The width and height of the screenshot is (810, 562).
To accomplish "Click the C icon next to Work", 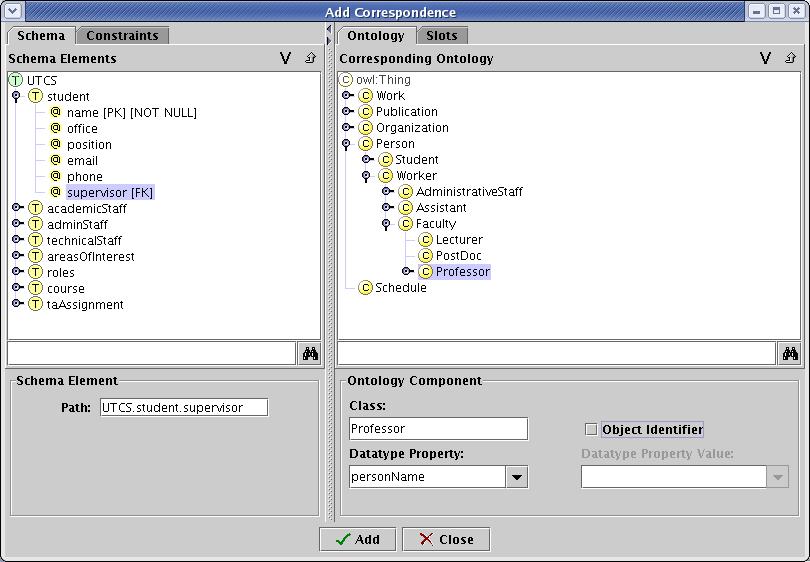I will pos(365,96).
